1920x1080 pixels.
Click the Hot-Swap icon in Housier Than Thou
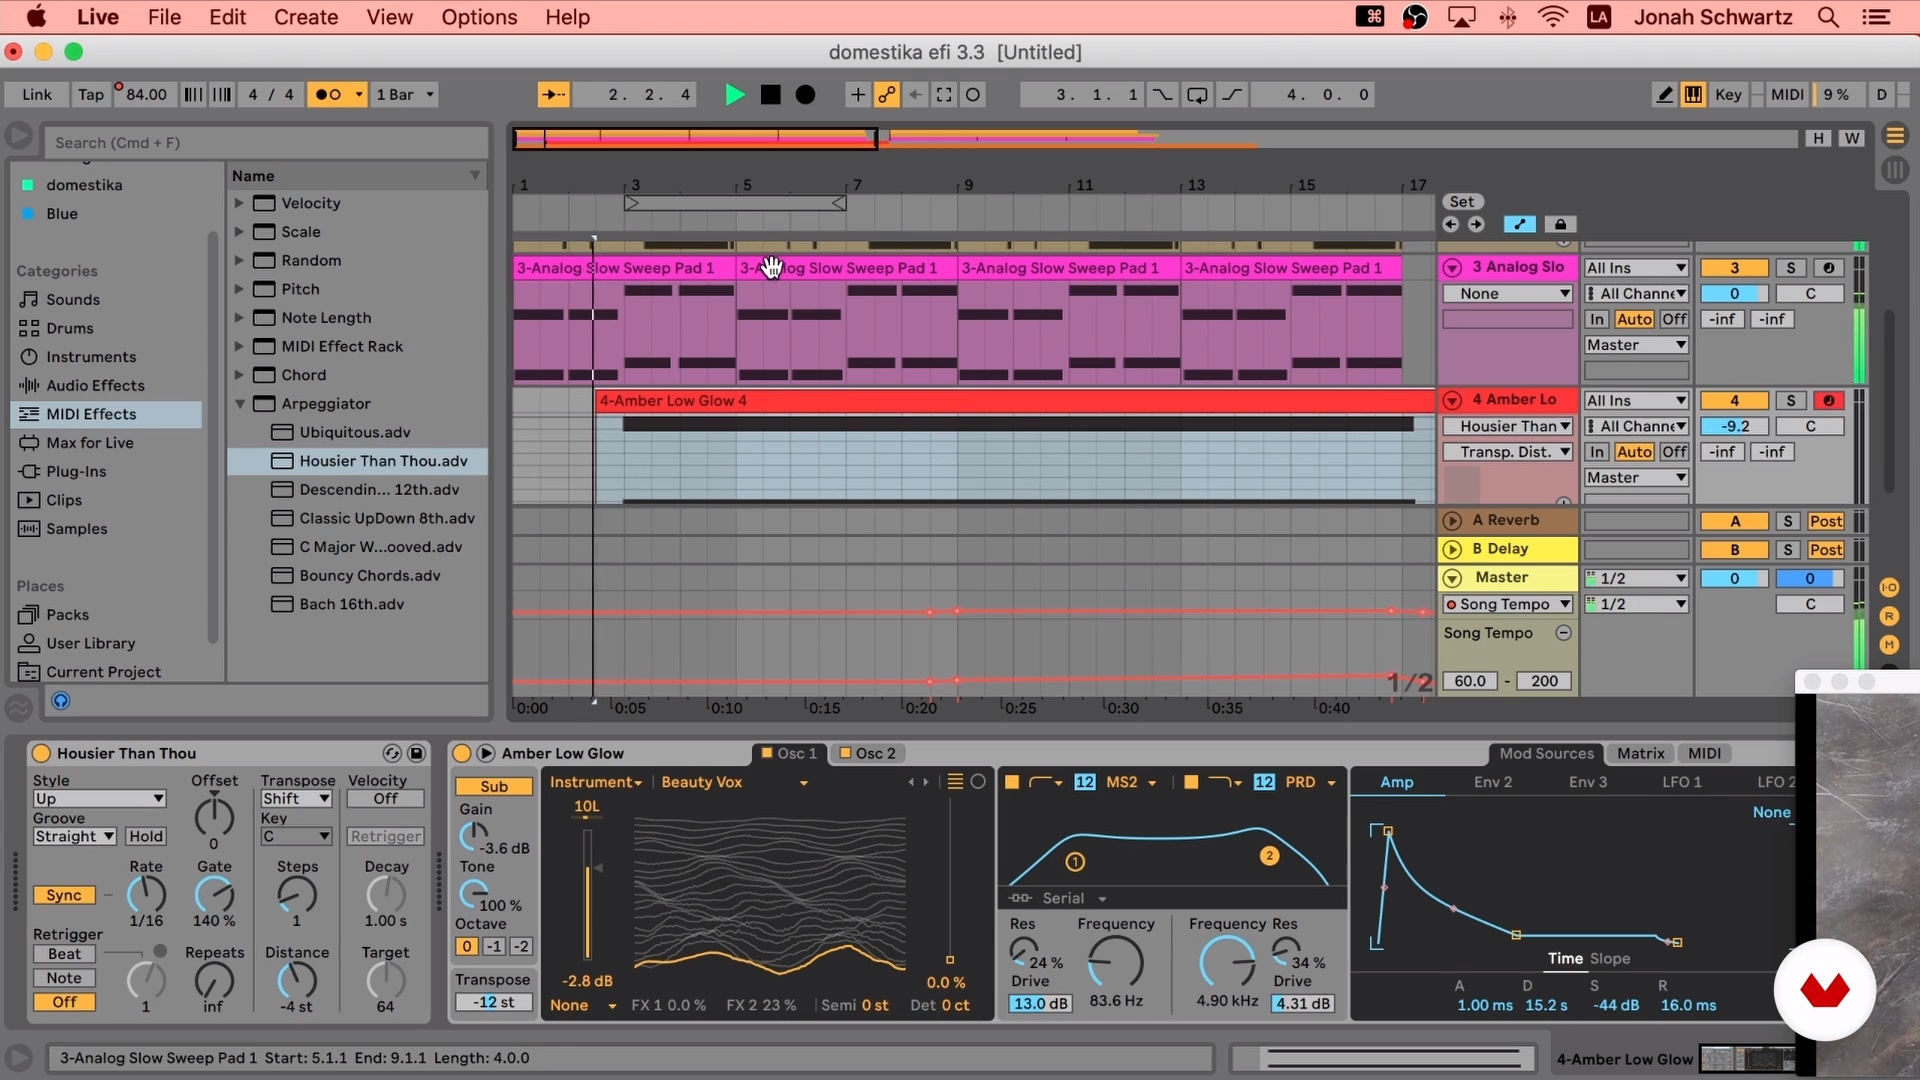[x=392, y=753]
